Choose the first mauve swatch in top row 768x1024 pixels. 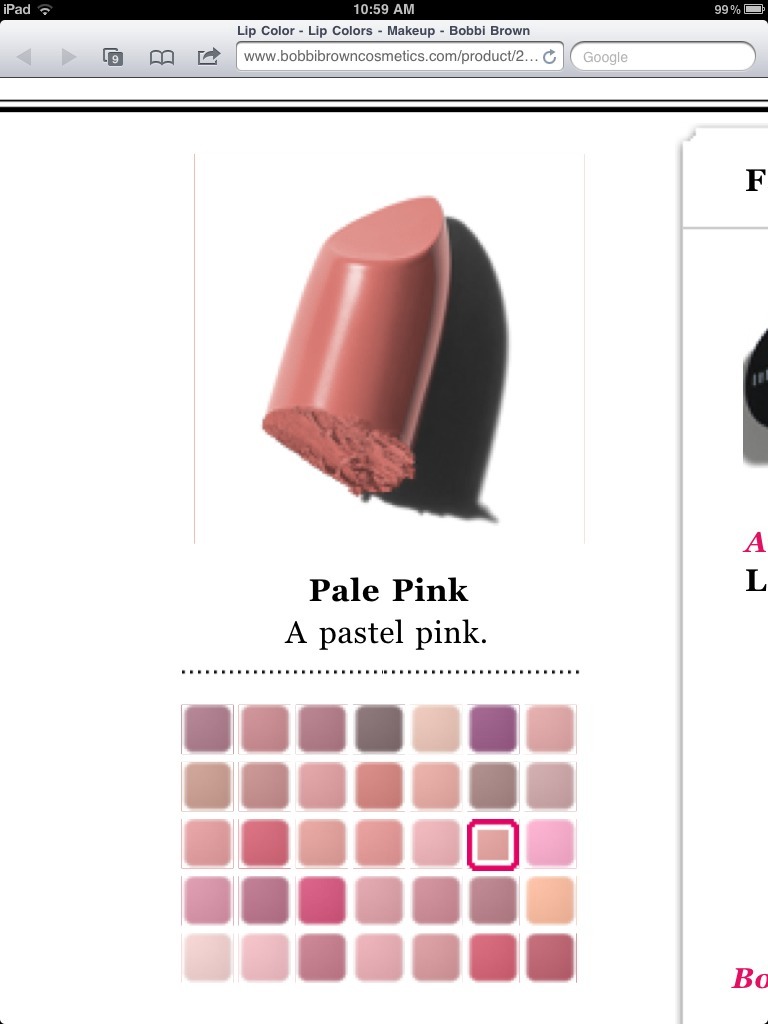(x=207, y=729)
